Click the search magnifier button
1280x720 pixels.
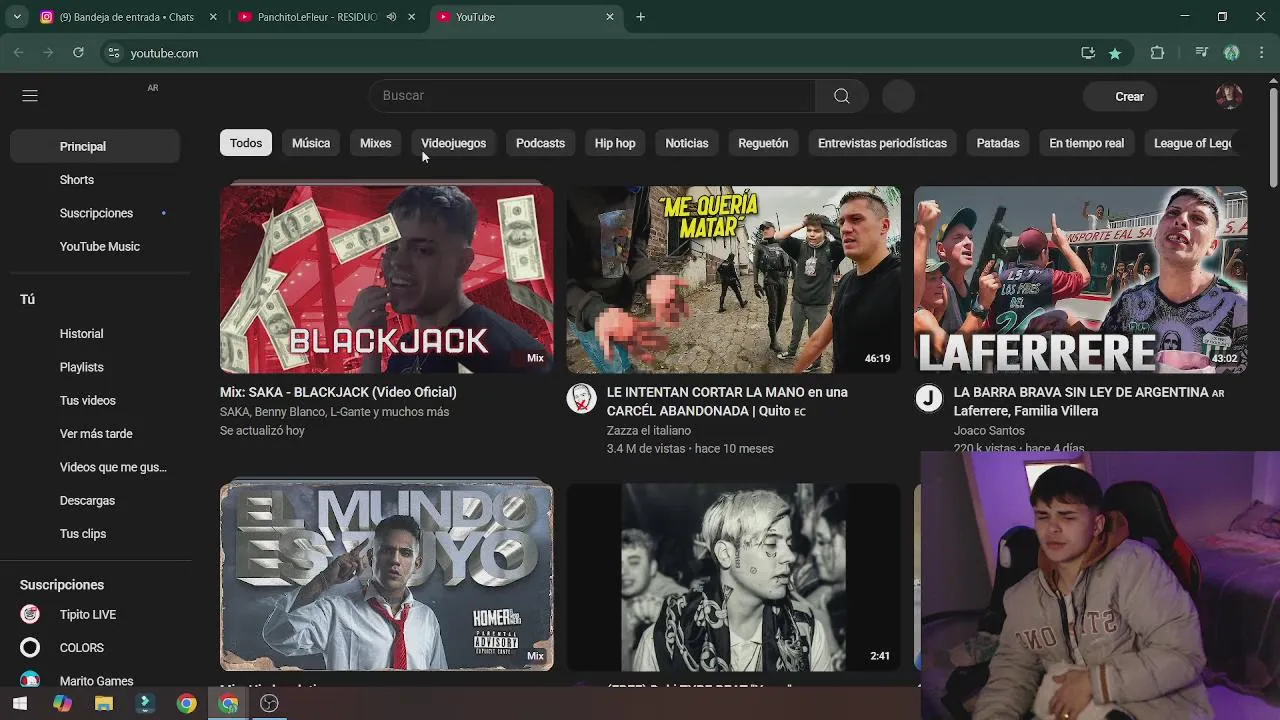tap(841, 96)
